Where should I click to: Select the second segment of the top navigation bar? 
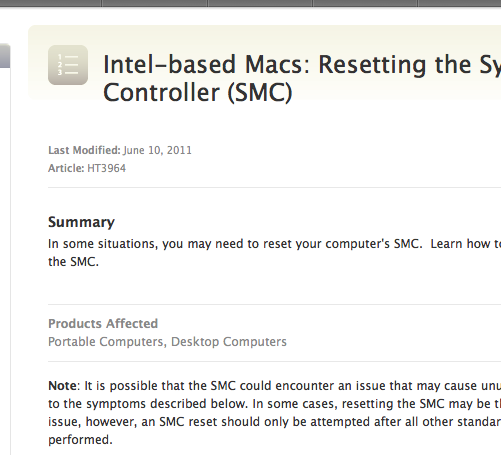click(x=155, y=3)
